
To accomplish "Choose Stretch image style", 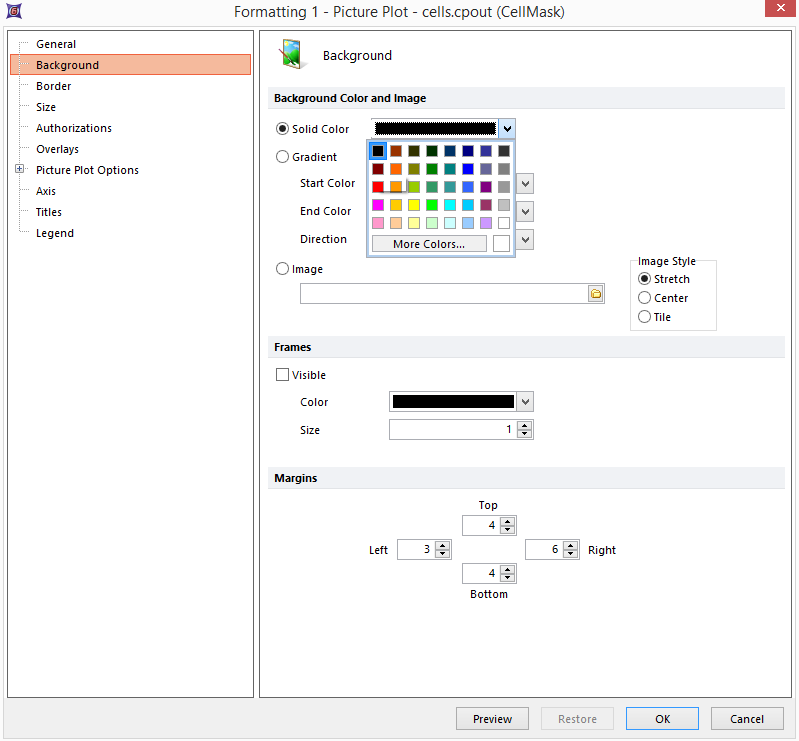I will [x=644, y=279].
